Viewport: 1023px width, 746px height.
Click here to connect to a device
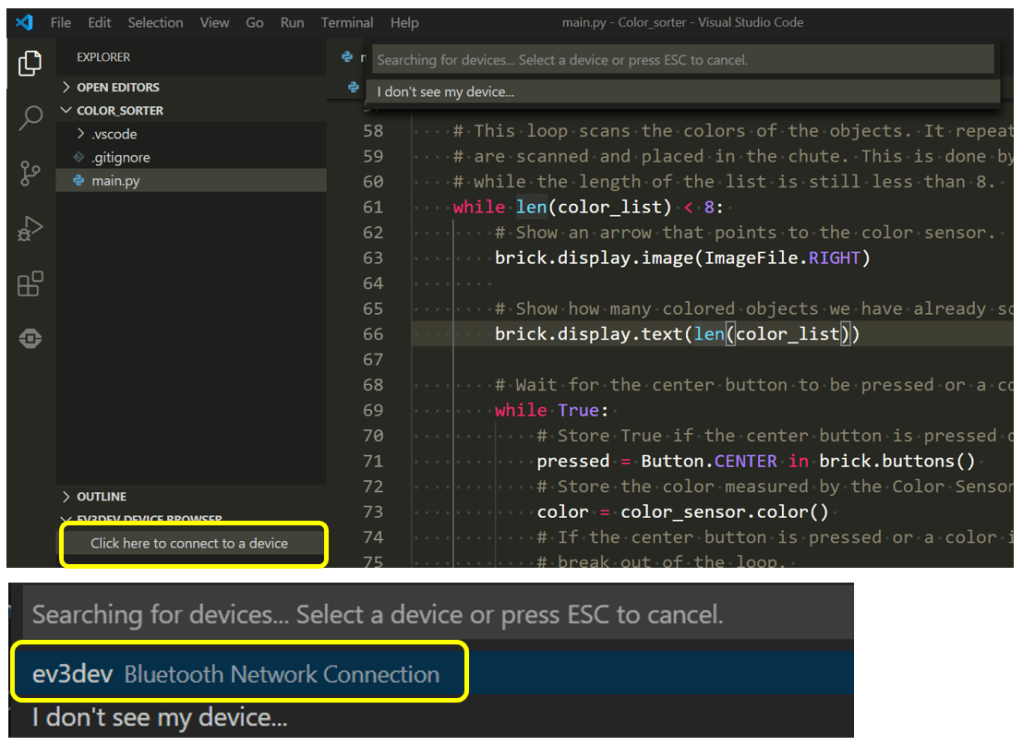pos(189,543)
